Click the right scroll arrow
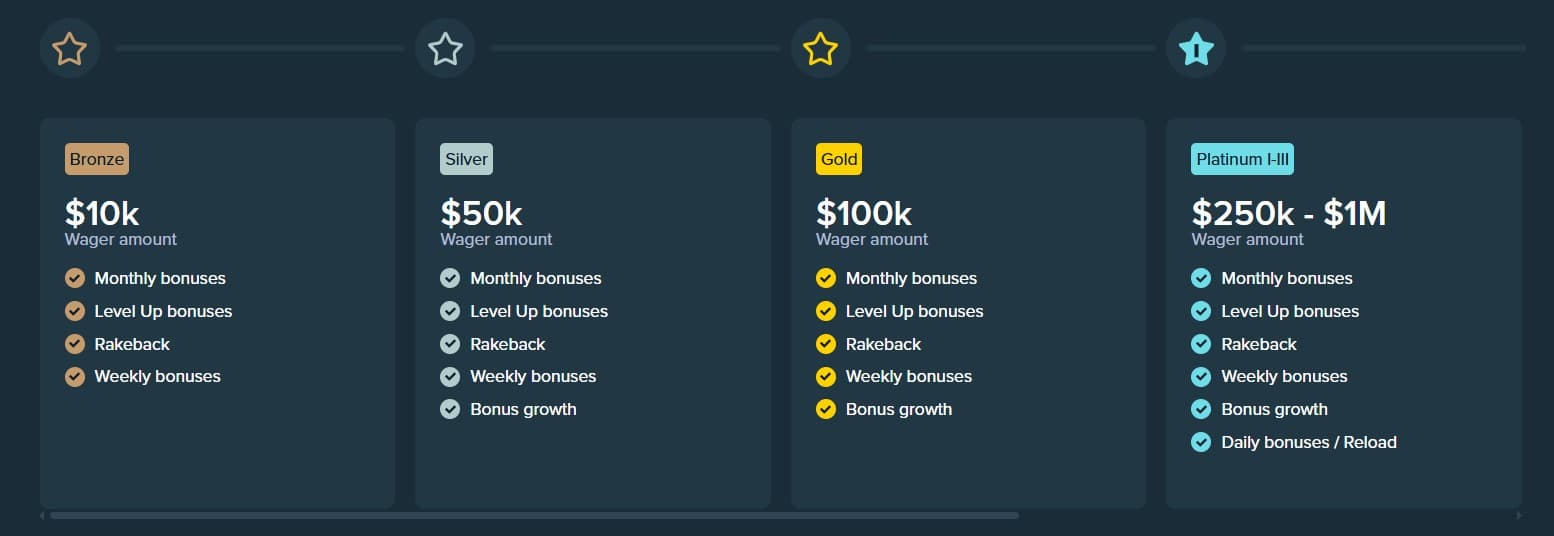 1519,516
